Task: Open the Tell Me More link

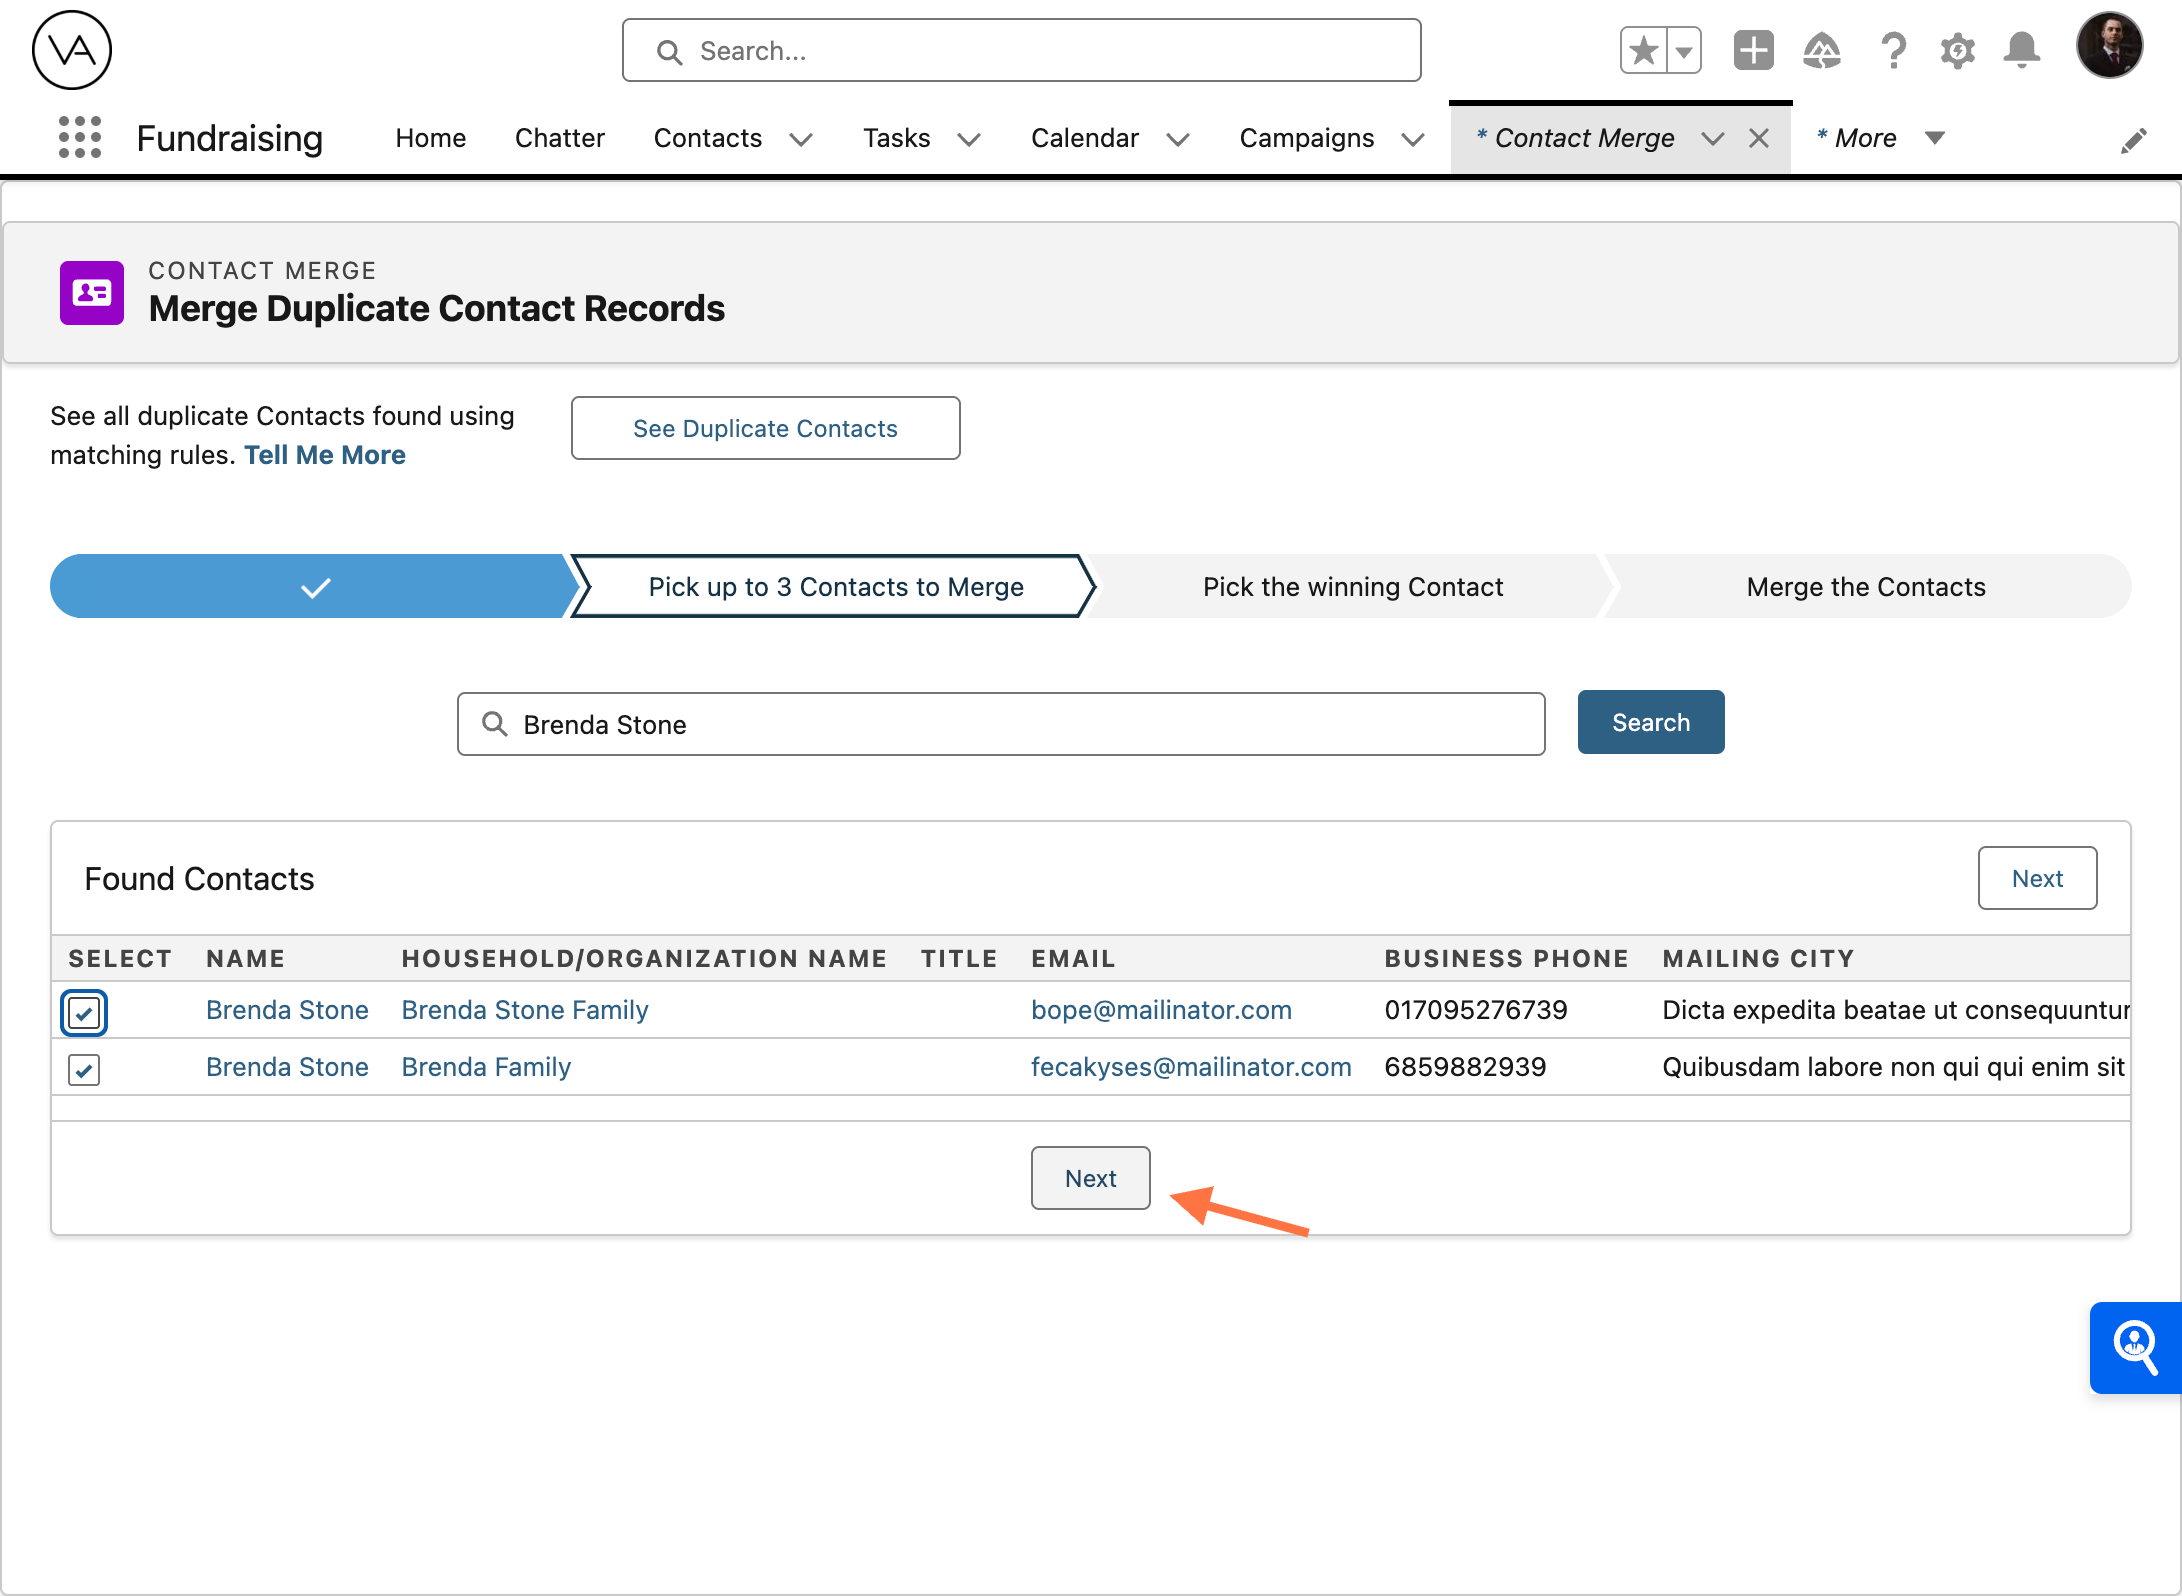Action: [x=325, y=455]
